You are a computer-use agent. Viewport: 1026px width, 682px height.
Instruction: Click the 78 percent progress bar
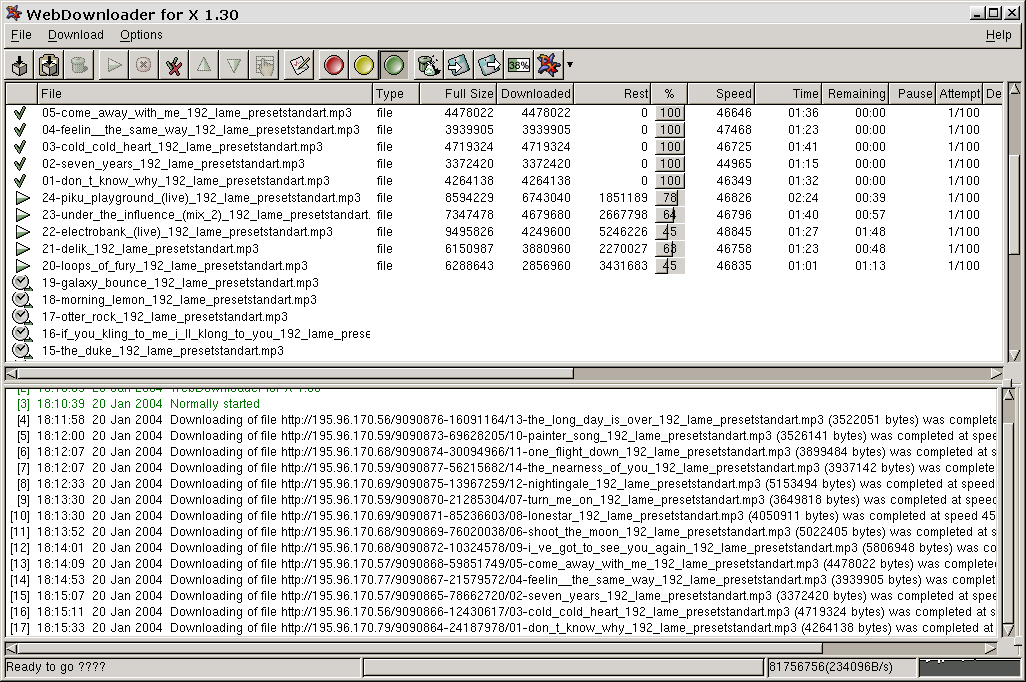click(670, 198)
